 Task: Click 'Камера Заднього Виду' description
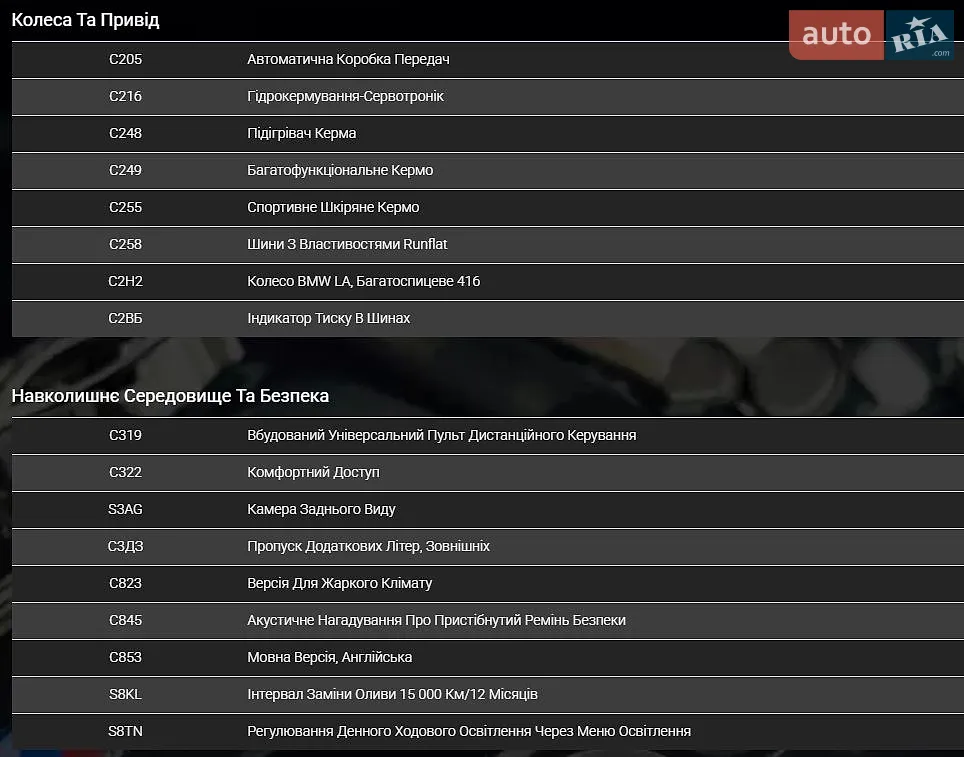(x=321, y=509)
